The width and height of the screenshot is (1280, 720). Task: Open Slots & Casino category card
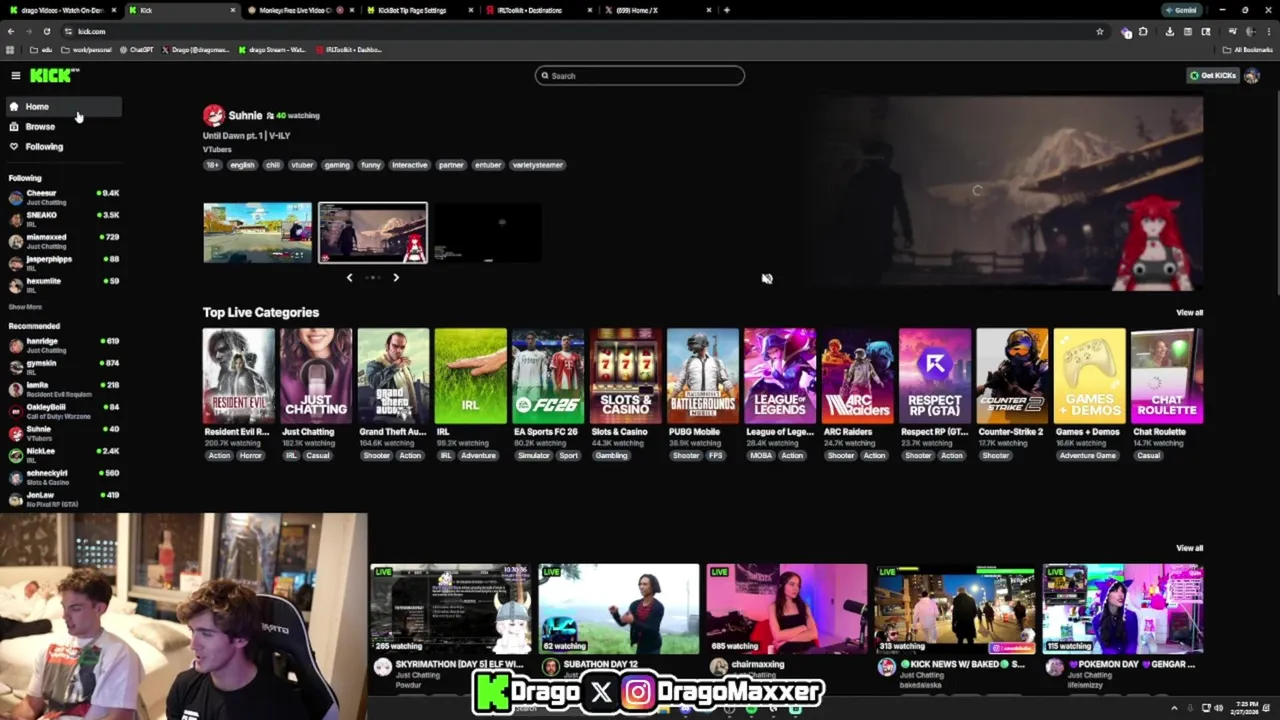pyautogui.click(x=625, y=376)
